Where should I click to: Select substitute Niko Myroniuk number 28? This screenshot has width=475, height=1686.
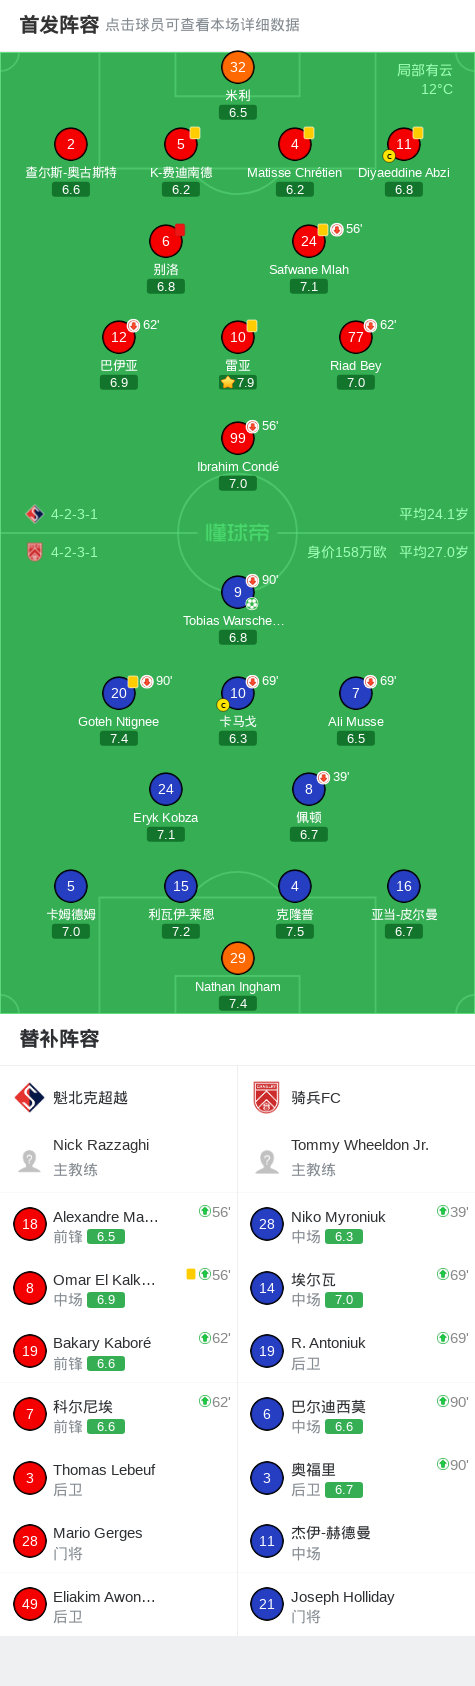tap(356, 1225)
